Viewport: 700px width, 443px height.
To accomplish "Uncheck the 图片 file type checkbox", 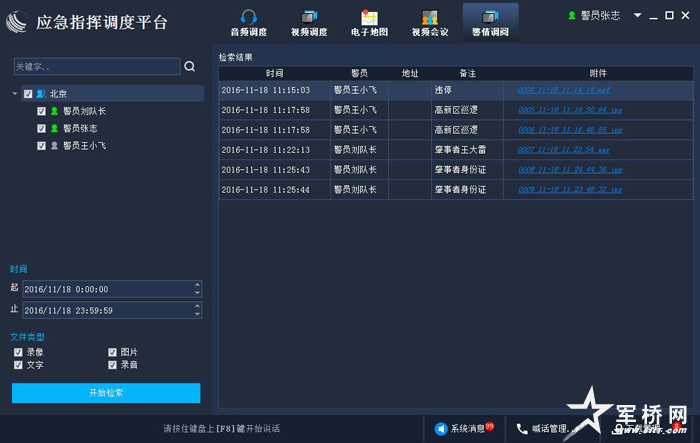I will (113, 352).
